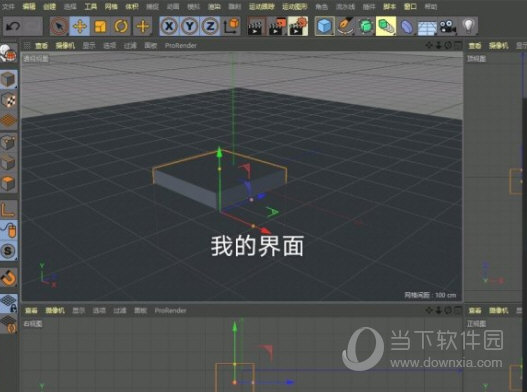Click the Undo arrow in the toolbar
The height and width of the screenshot is (392, 527).
[13, 26]
